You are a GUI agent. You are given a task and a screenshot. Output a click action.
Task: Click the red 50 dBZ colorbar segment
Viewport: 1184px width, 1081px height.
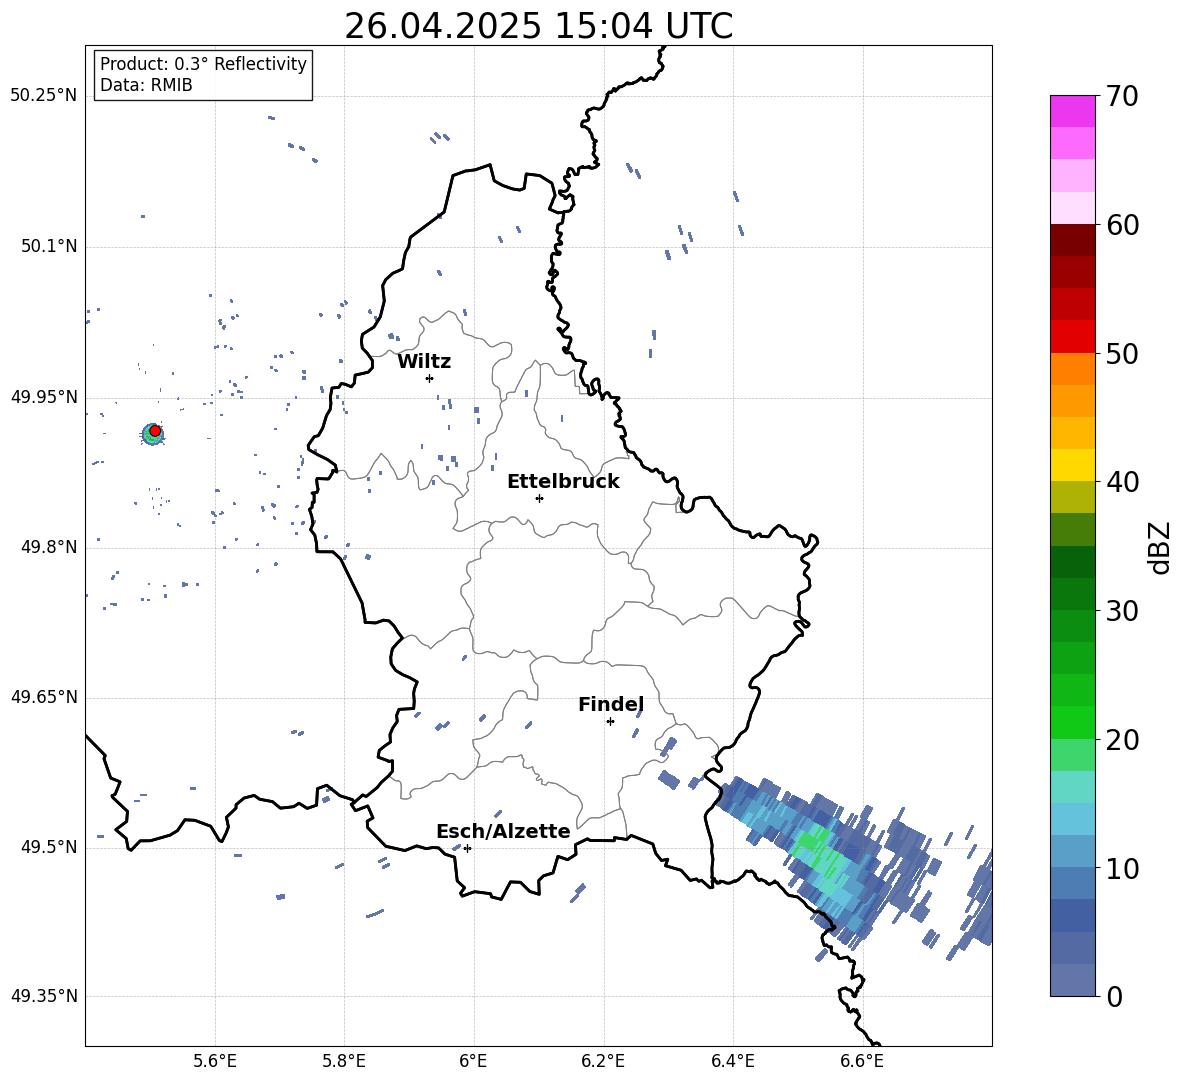click(x=1072, y=337)
